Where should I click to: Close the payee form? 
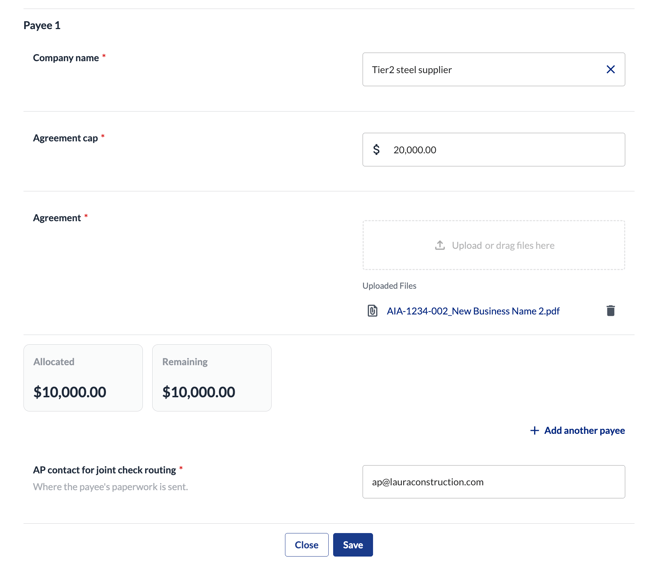[306, 545]
